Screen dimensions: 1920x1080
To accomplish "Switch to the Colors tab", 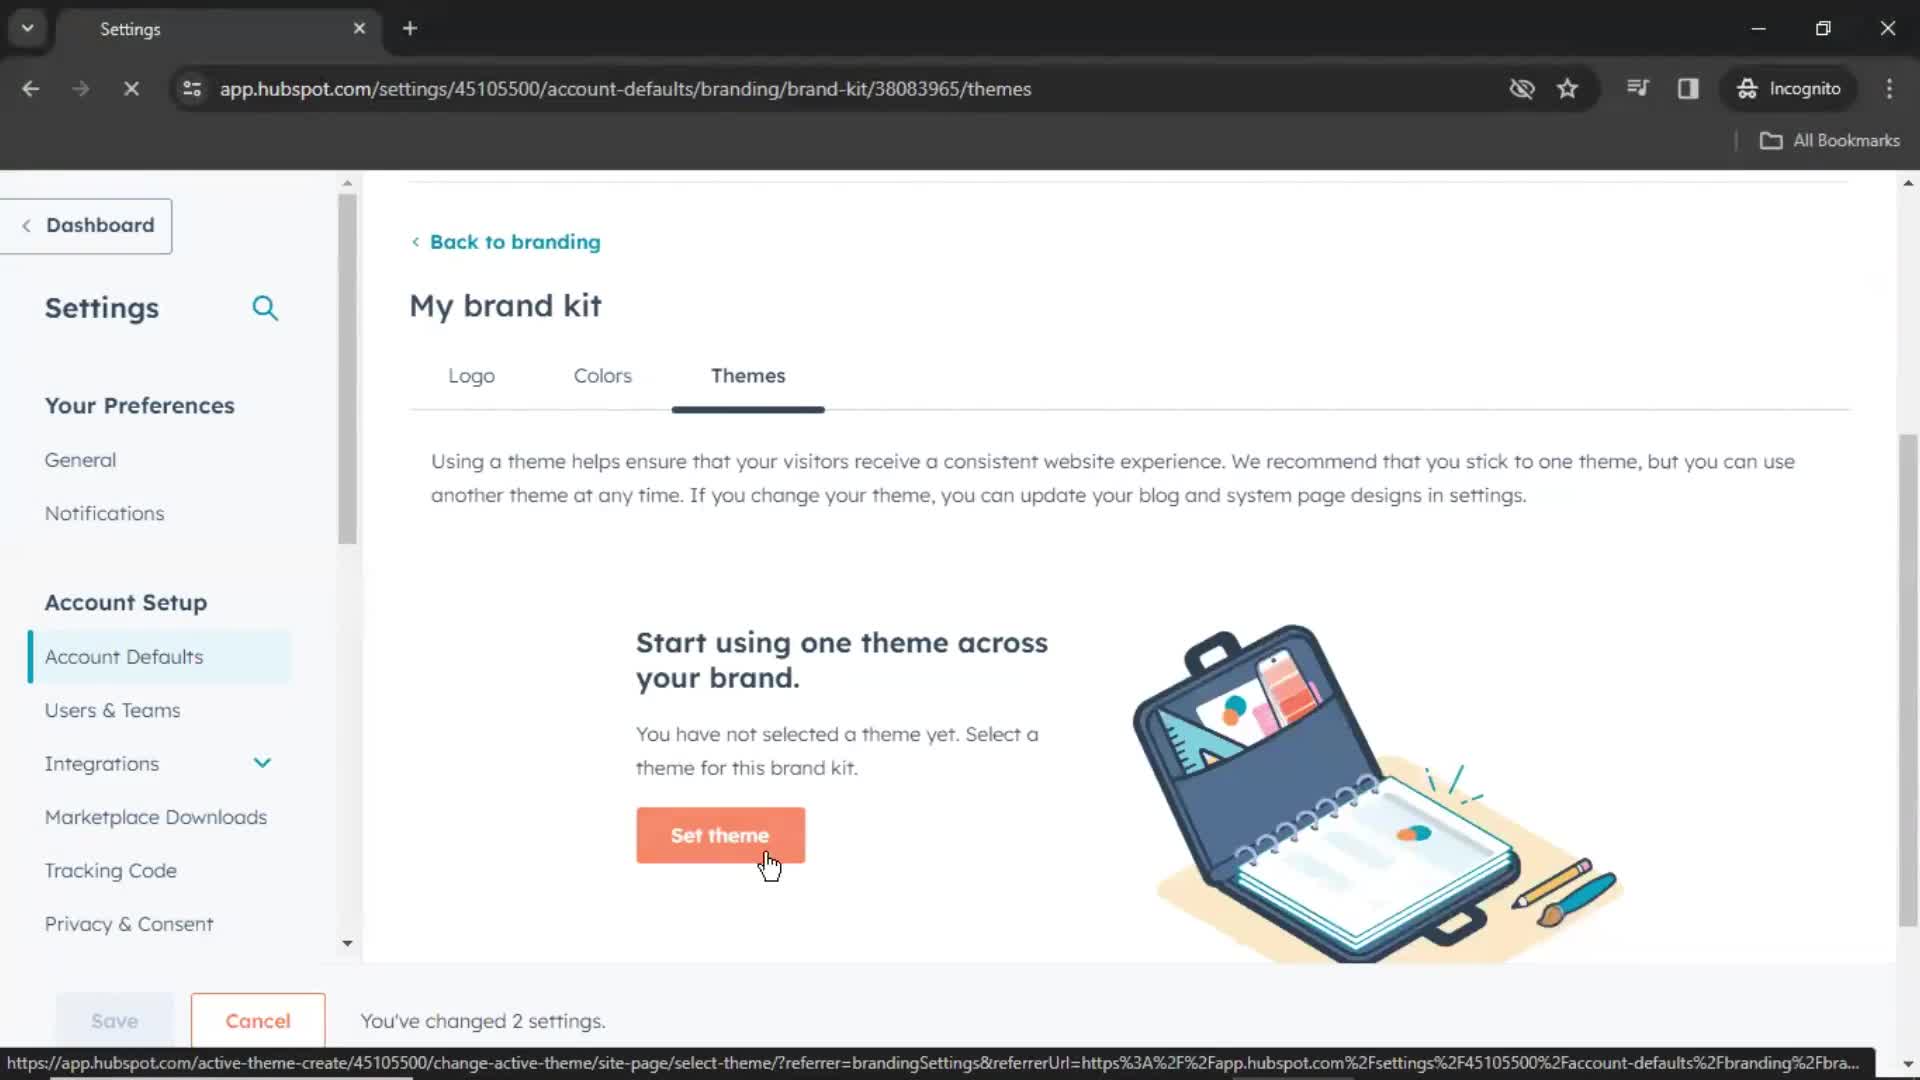I will [601, 376].
